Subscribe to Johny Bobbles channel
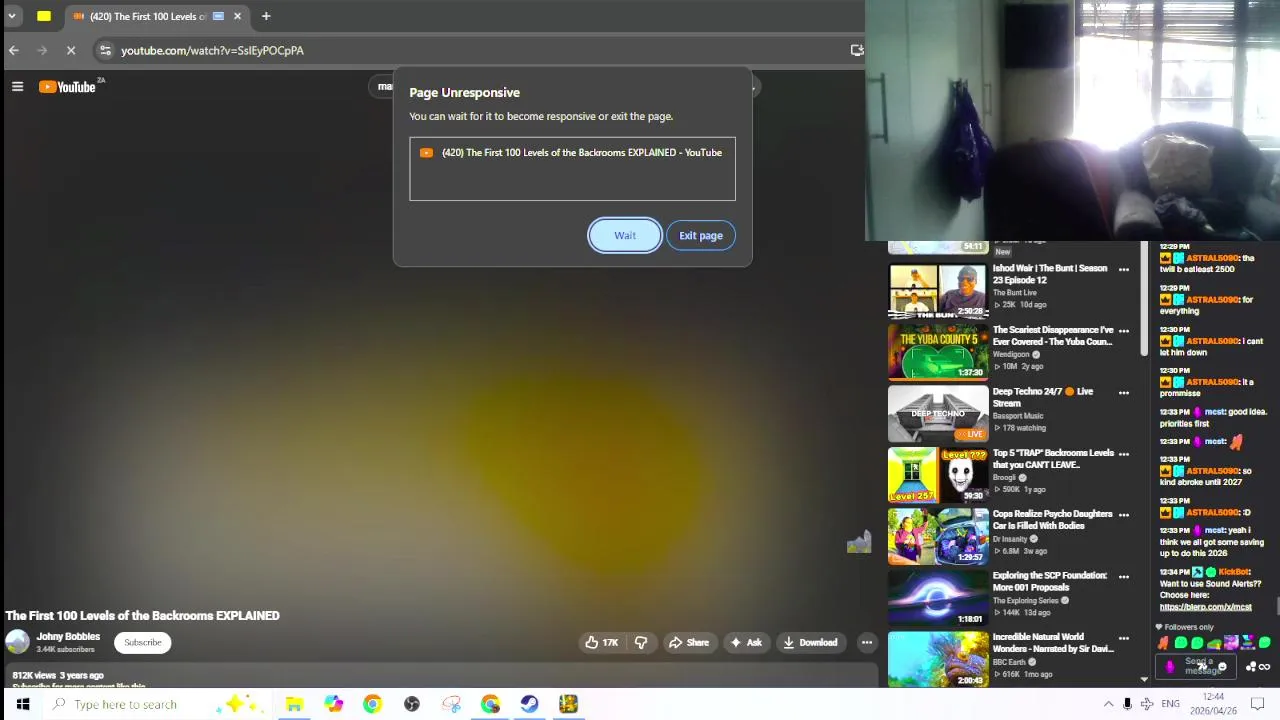Image resolution: width=1280 pixels, height=720 pixels. coord(142,643)
